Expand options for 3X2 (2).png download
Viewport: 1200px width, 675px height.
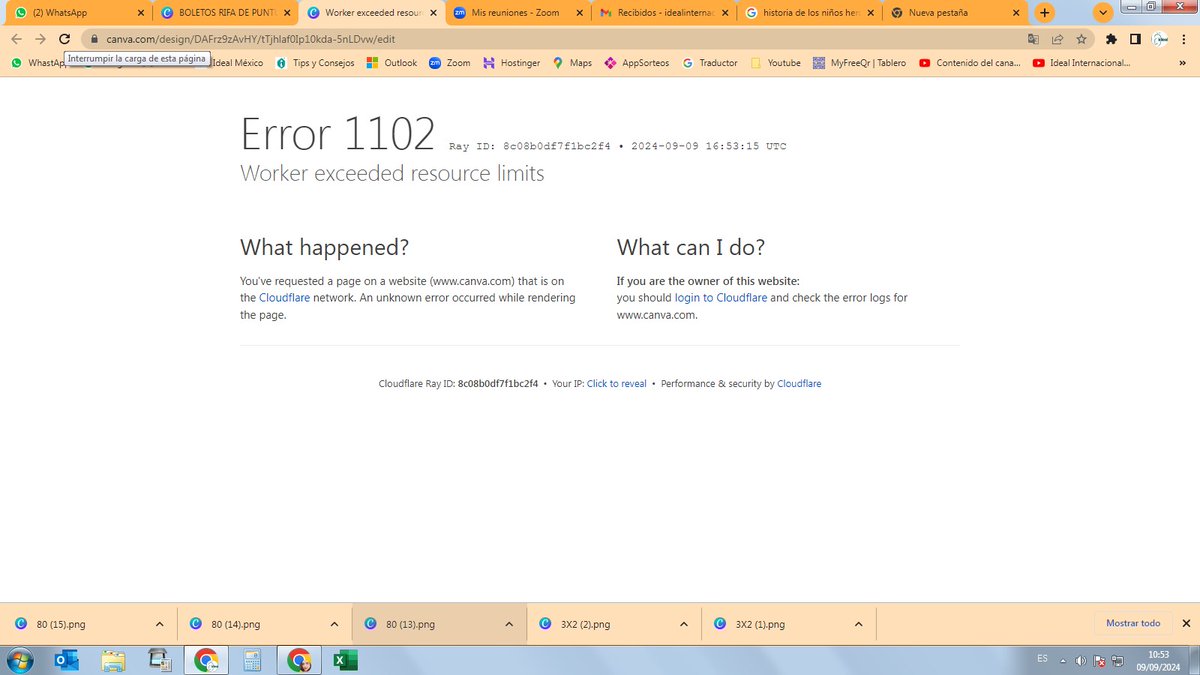tap(684, 624)
